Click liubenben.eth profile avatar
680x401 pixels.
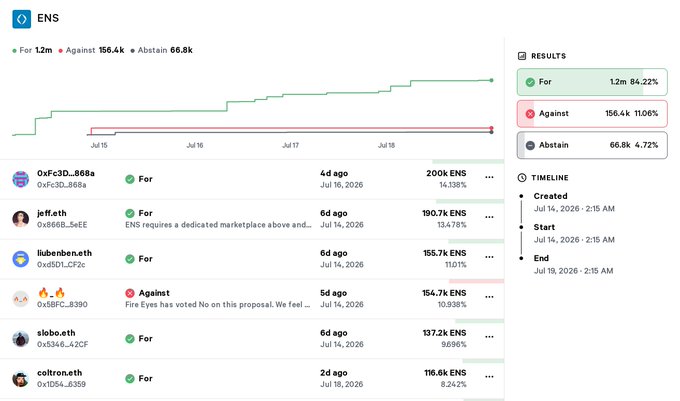tap(20, 259)
